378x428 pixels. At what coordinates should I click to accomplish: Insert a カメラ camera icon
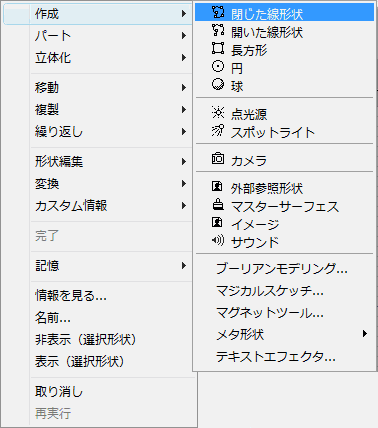tap(218, 158)
